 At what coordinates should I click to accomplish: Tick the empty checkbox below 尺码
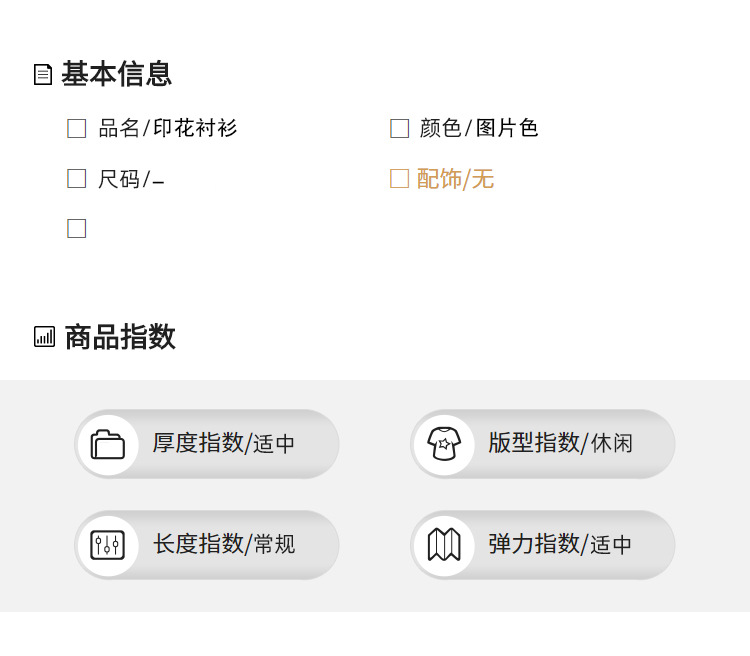click(77, 229)
